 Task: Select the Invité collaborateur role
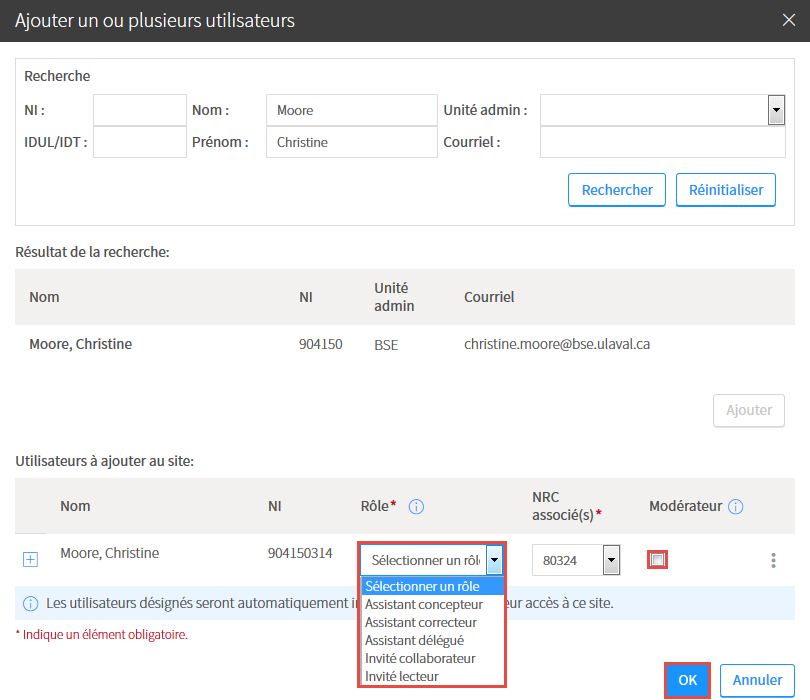coord(432,659)
